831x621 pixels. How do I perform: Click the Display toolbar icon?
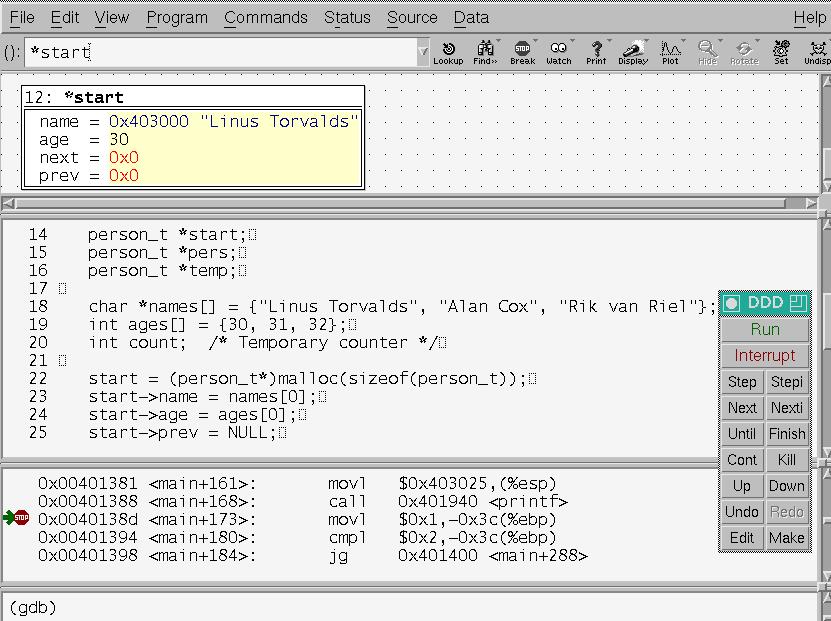(633, 53)
